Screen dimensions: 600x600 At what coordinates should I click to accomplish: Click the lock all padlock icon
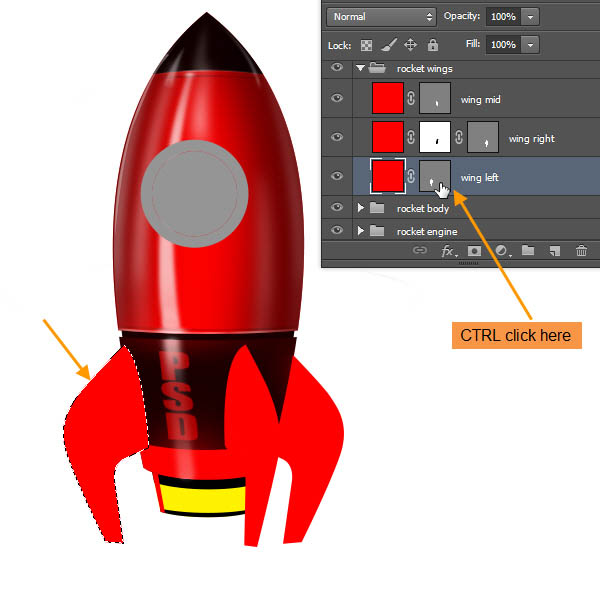point(431,45)
